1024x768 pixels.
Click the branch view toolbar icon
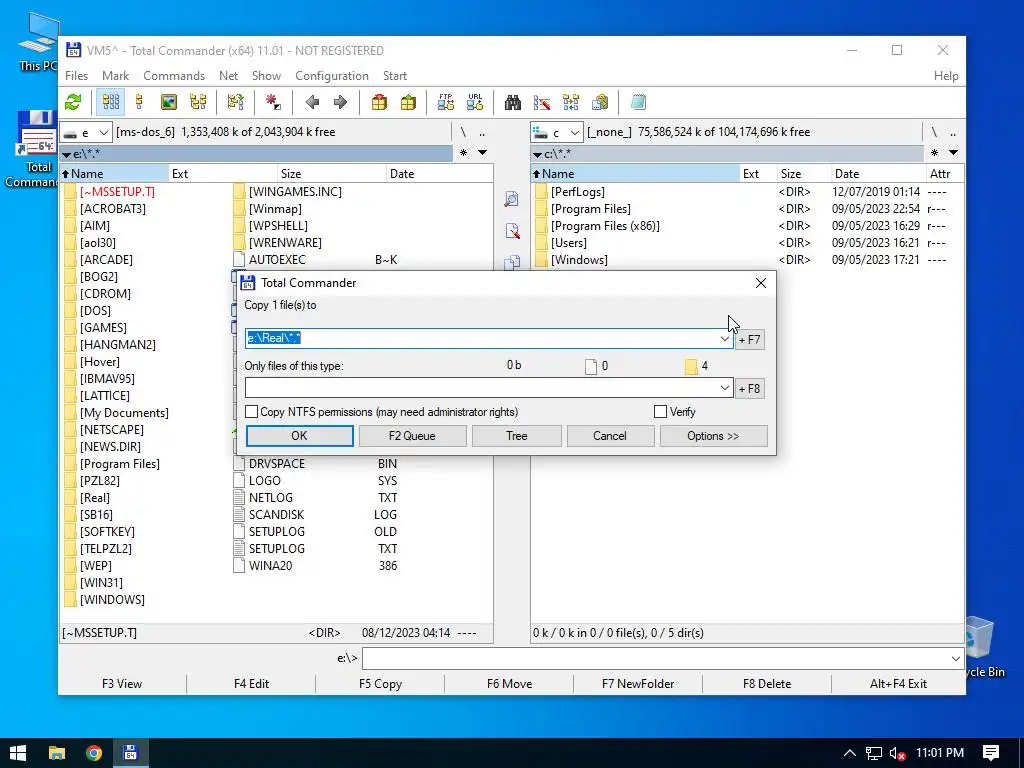point(236,103)
